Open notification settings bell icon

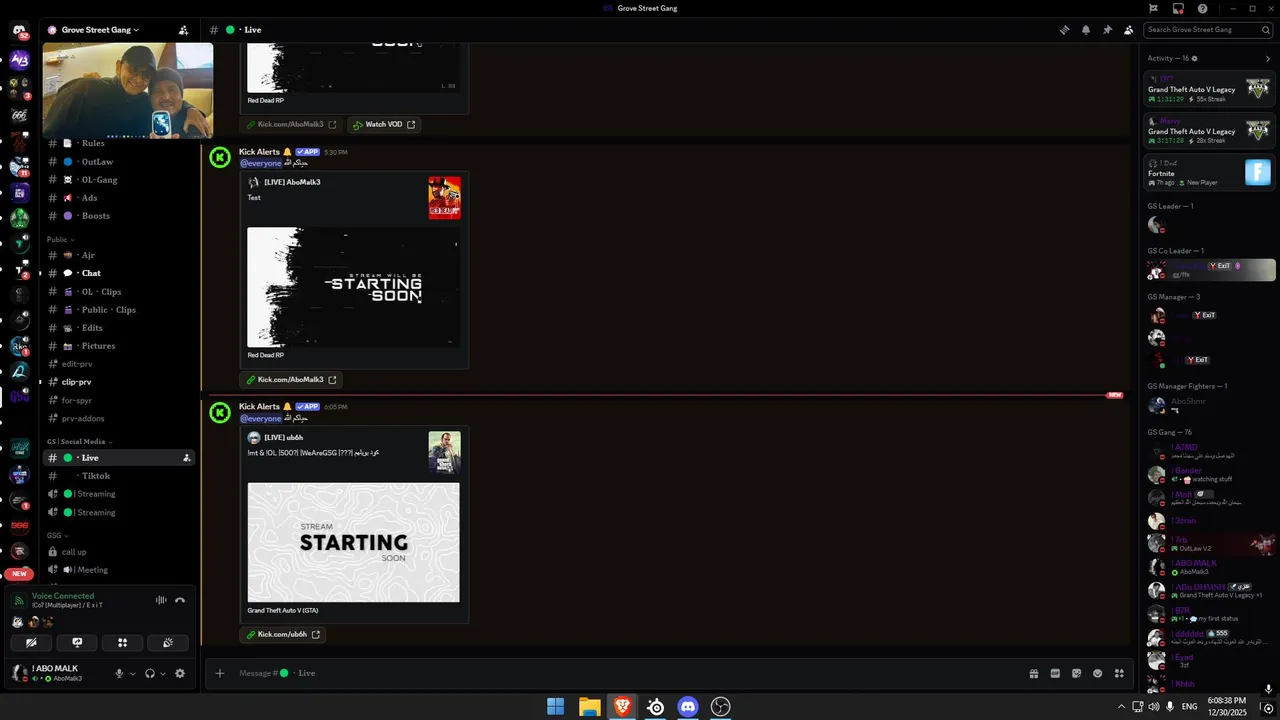[1086, 30]
